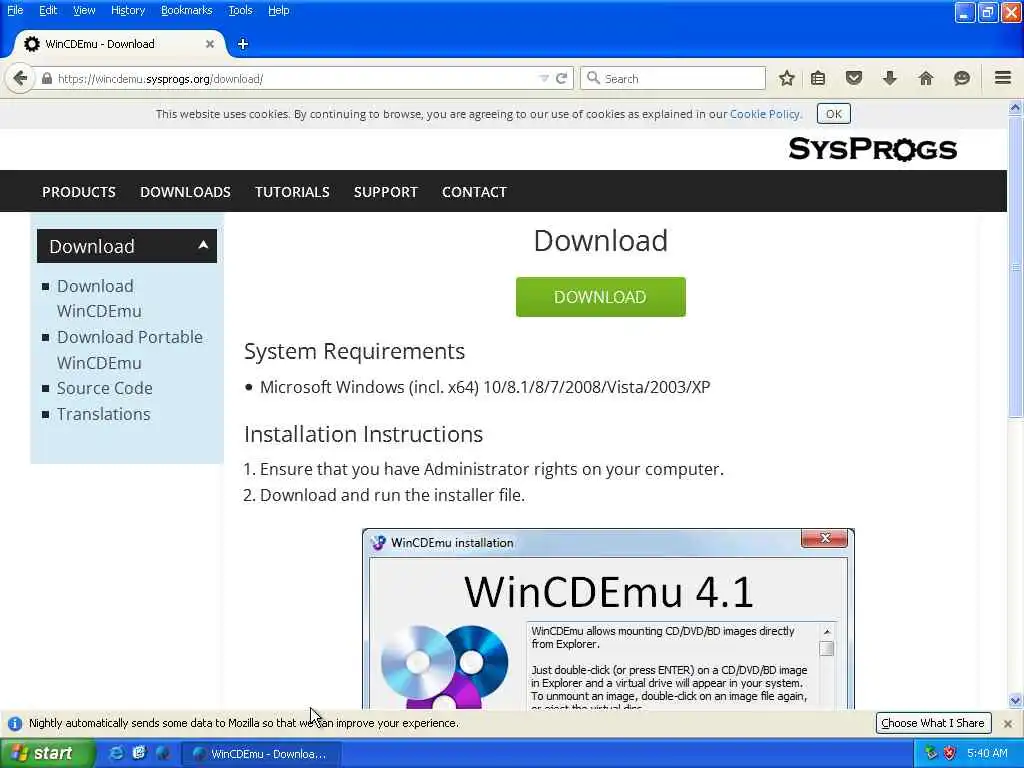This screenshot has height=768, width=1024.
Task: Open Download Portable WinCDEmu sidebar link
Action: click(x=129, y=350)
